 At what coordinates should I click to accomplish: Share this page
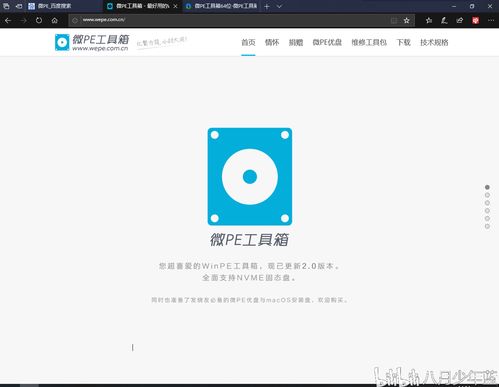[x=460, y=21]
